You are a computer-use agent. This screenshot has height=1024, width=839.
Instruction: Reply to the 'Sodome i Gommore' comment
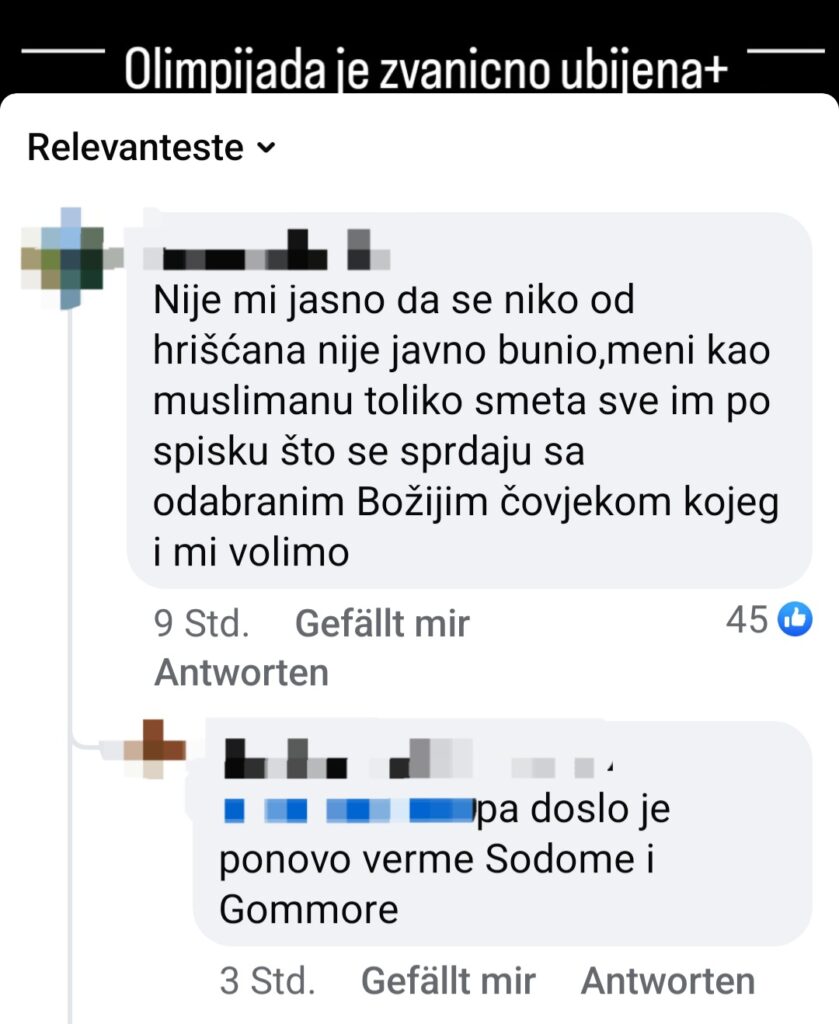pos(668,981)
